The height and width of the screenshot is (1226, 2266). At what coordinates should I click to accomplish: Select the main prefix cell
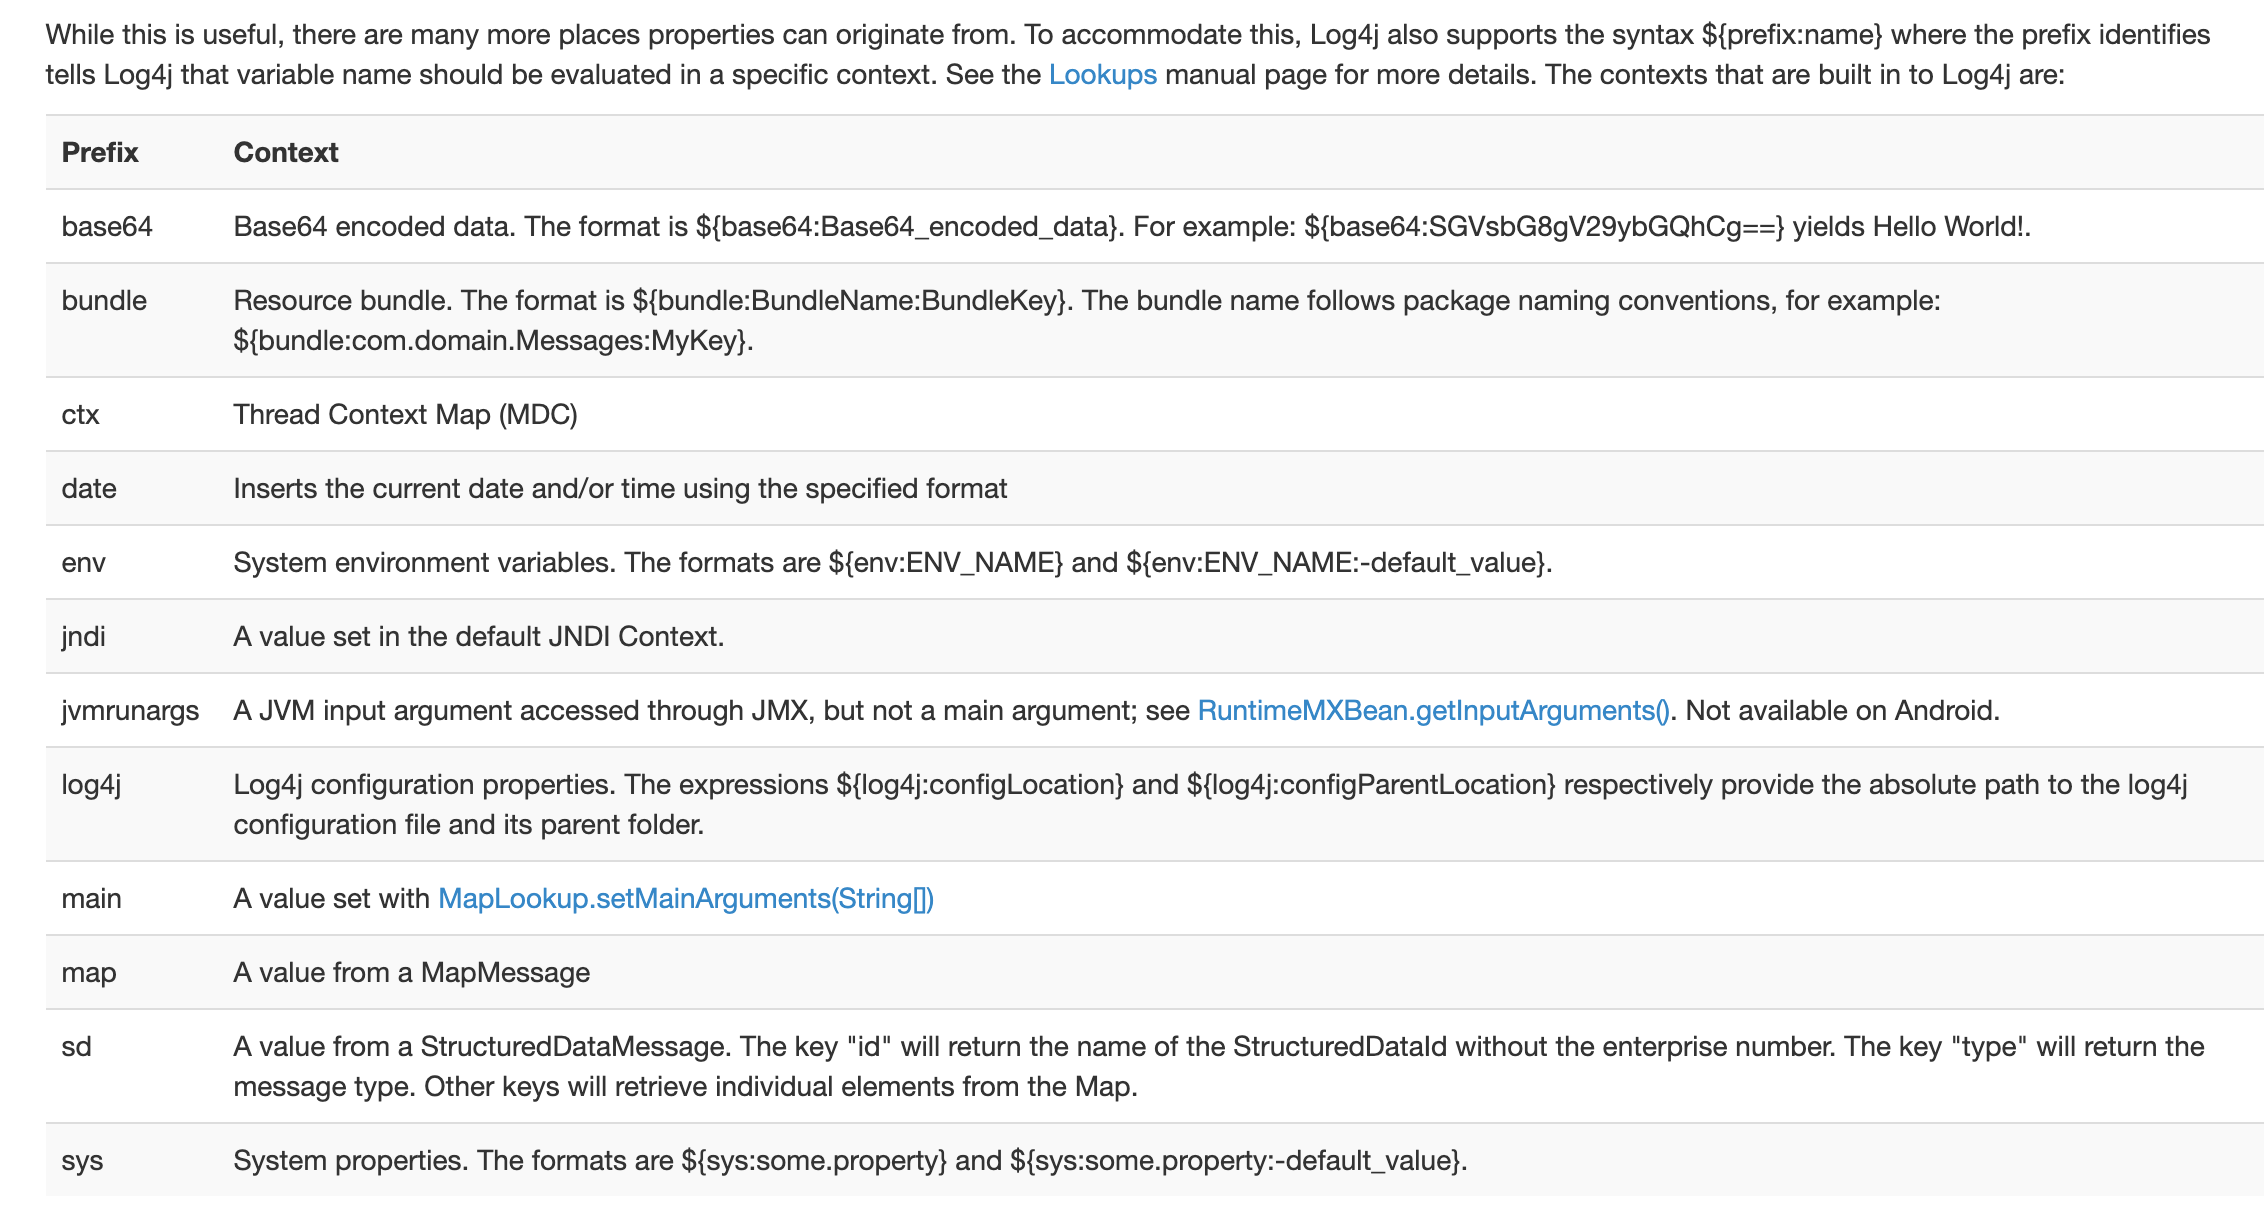(x=91, y=899)
